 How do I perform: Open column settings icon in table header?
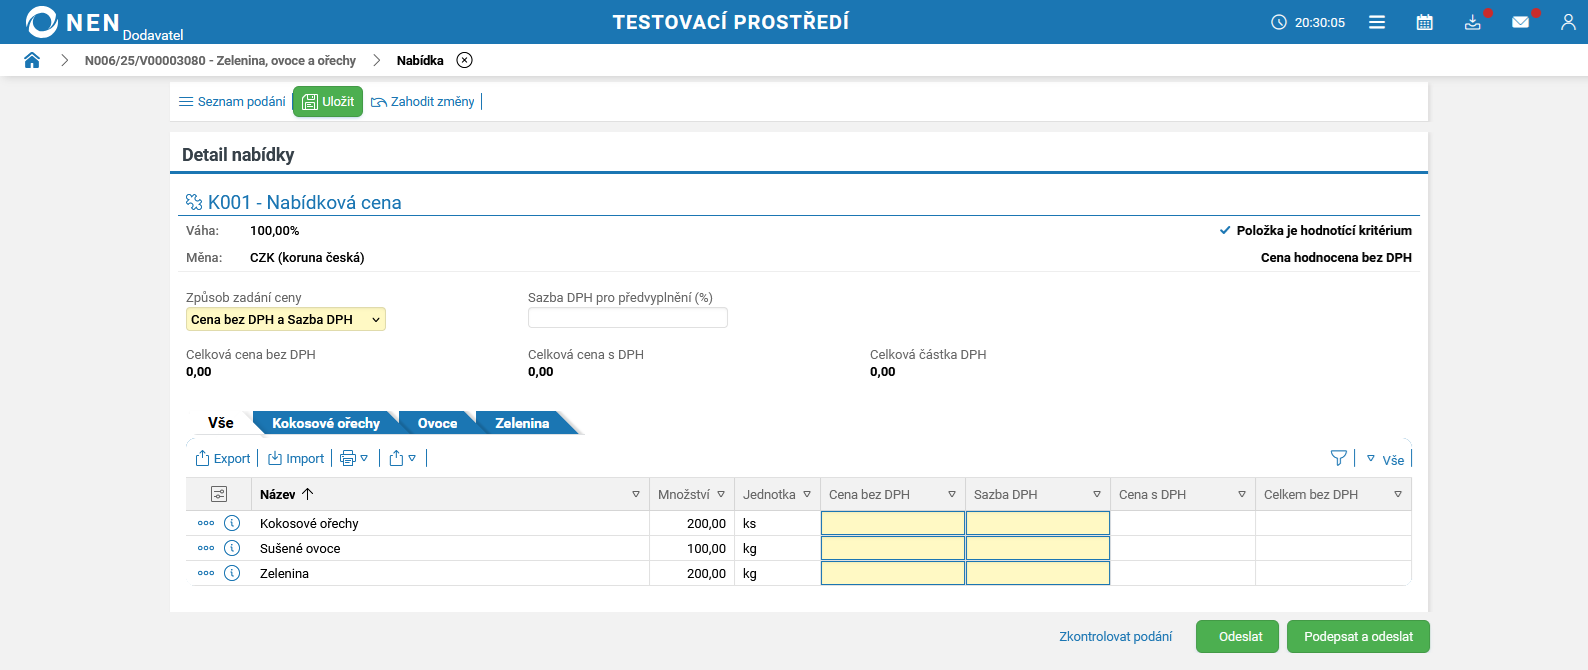point(219,494)
